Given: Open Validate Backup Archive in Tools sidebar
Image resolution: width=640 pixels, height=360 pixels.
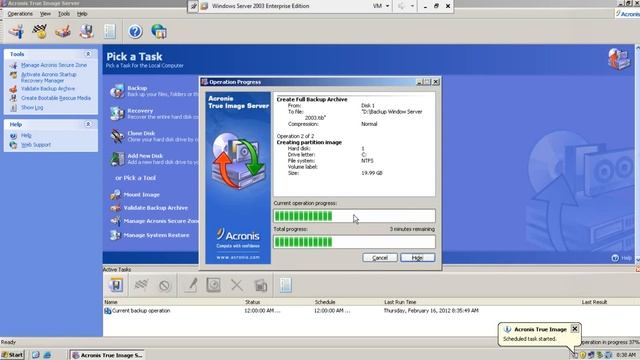Looking at the screenshot, I should tap(48, 89).
